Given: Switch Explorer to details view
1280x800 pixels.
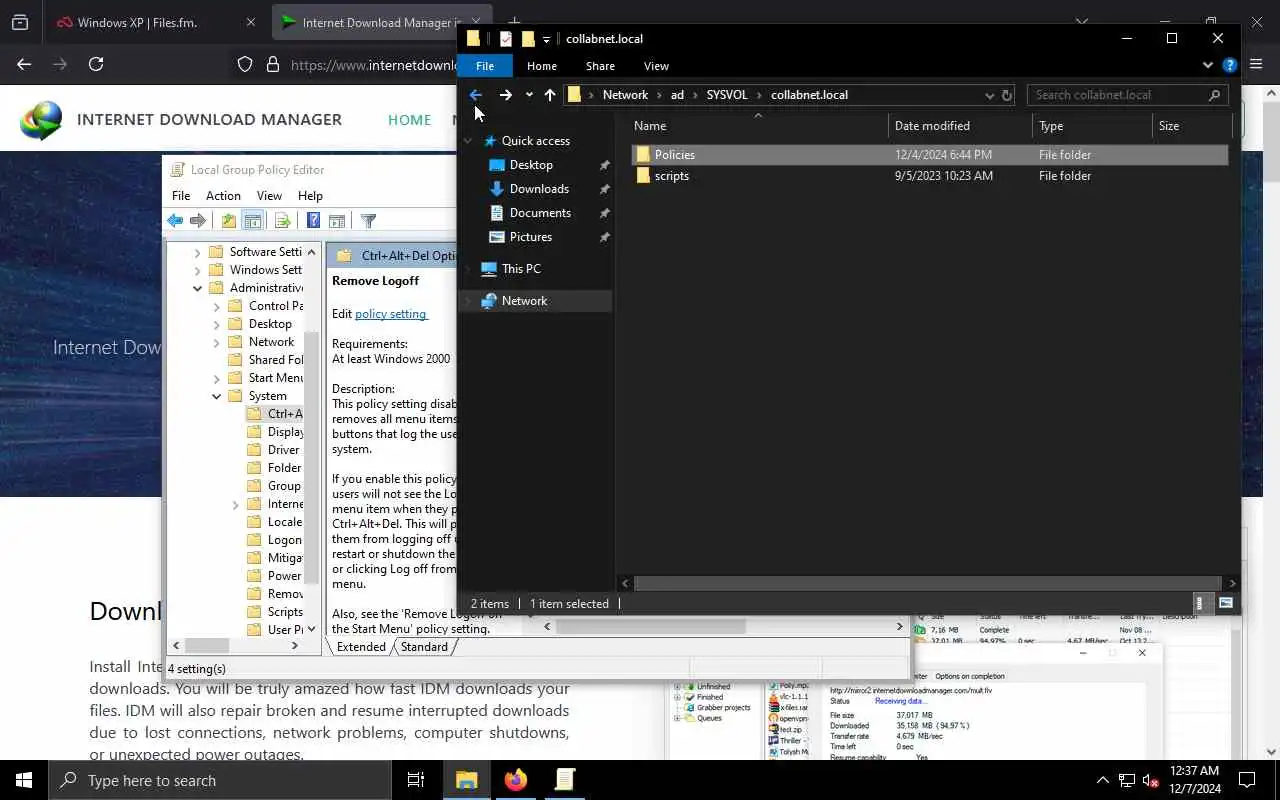Looking at the screenshot, I should (x=1200, y=603).
